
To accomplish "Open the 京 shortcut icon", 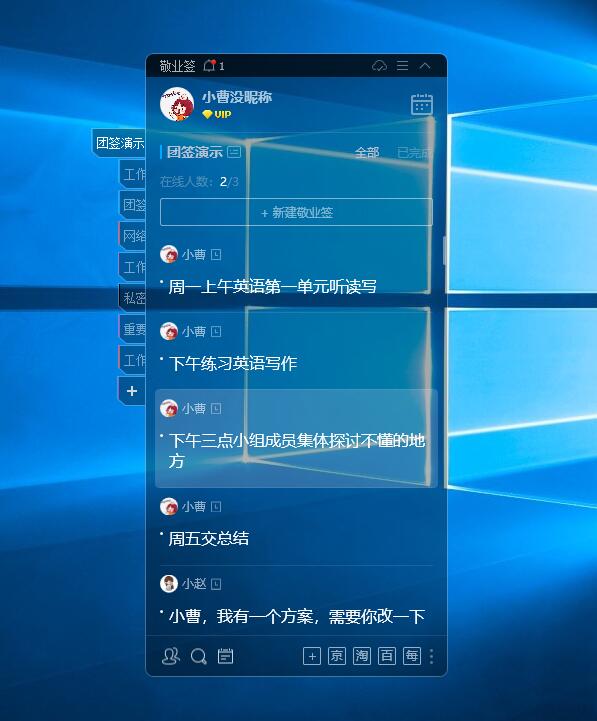I will point(337,656).
